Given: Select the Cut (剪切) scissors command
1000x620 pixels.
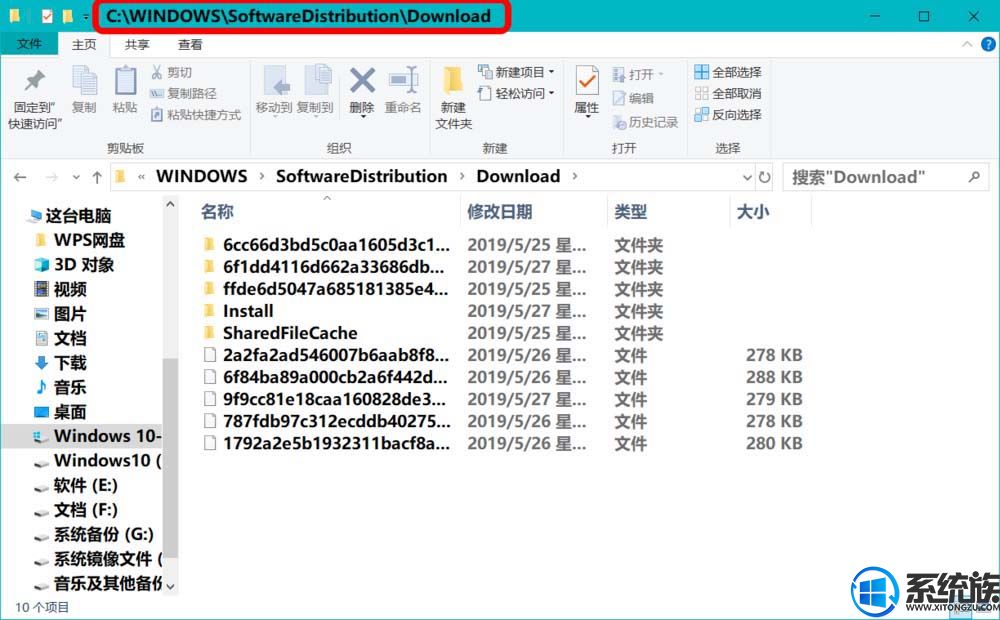Looking at the screenshot, I should pos(171,72).
